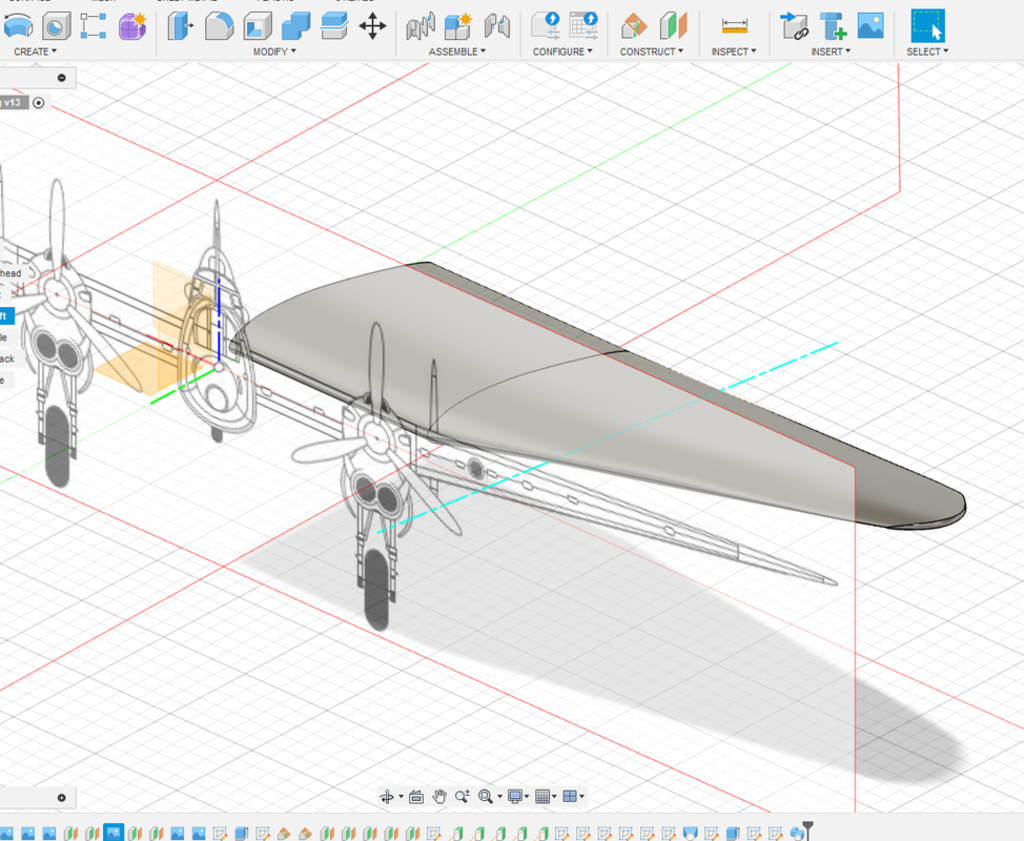This screenshot has height=841, width=1024.
Task: Activate the Select tool
Action: click(x=927, y=25)
